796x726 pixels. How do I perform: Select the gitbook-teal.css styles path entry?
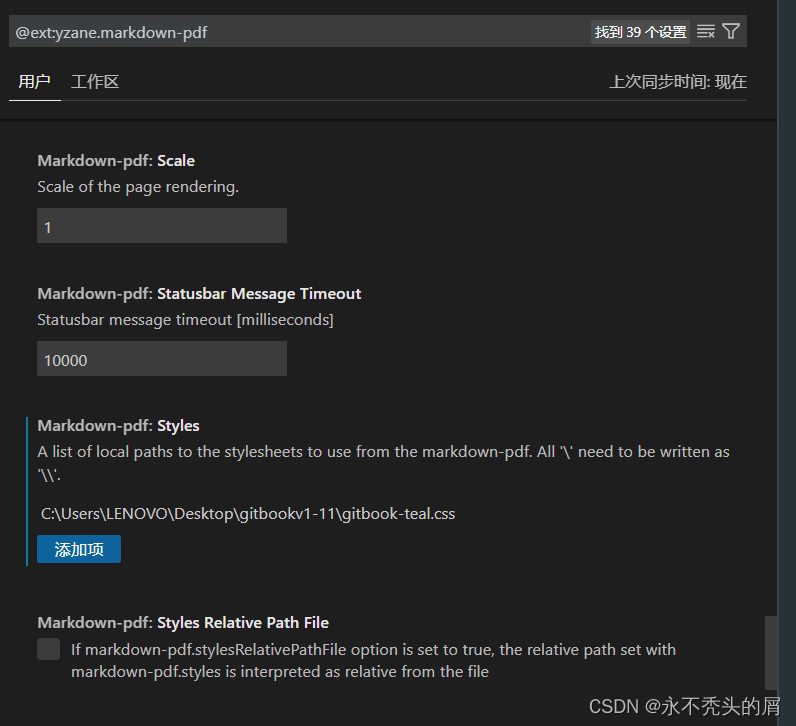point(248,514)
